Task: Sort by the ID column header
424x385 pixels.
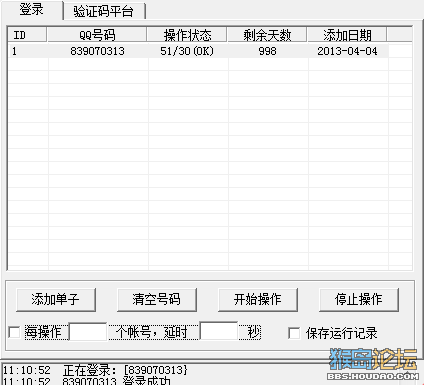Action: coord(27,35)
